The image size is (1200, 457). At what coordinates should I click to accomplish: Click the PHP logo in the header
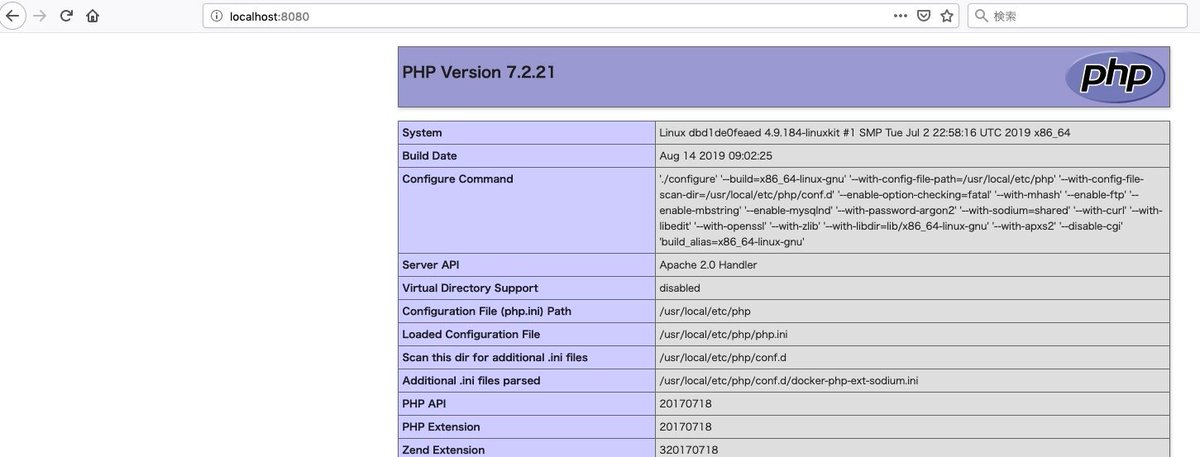(x=1115, y=76)
